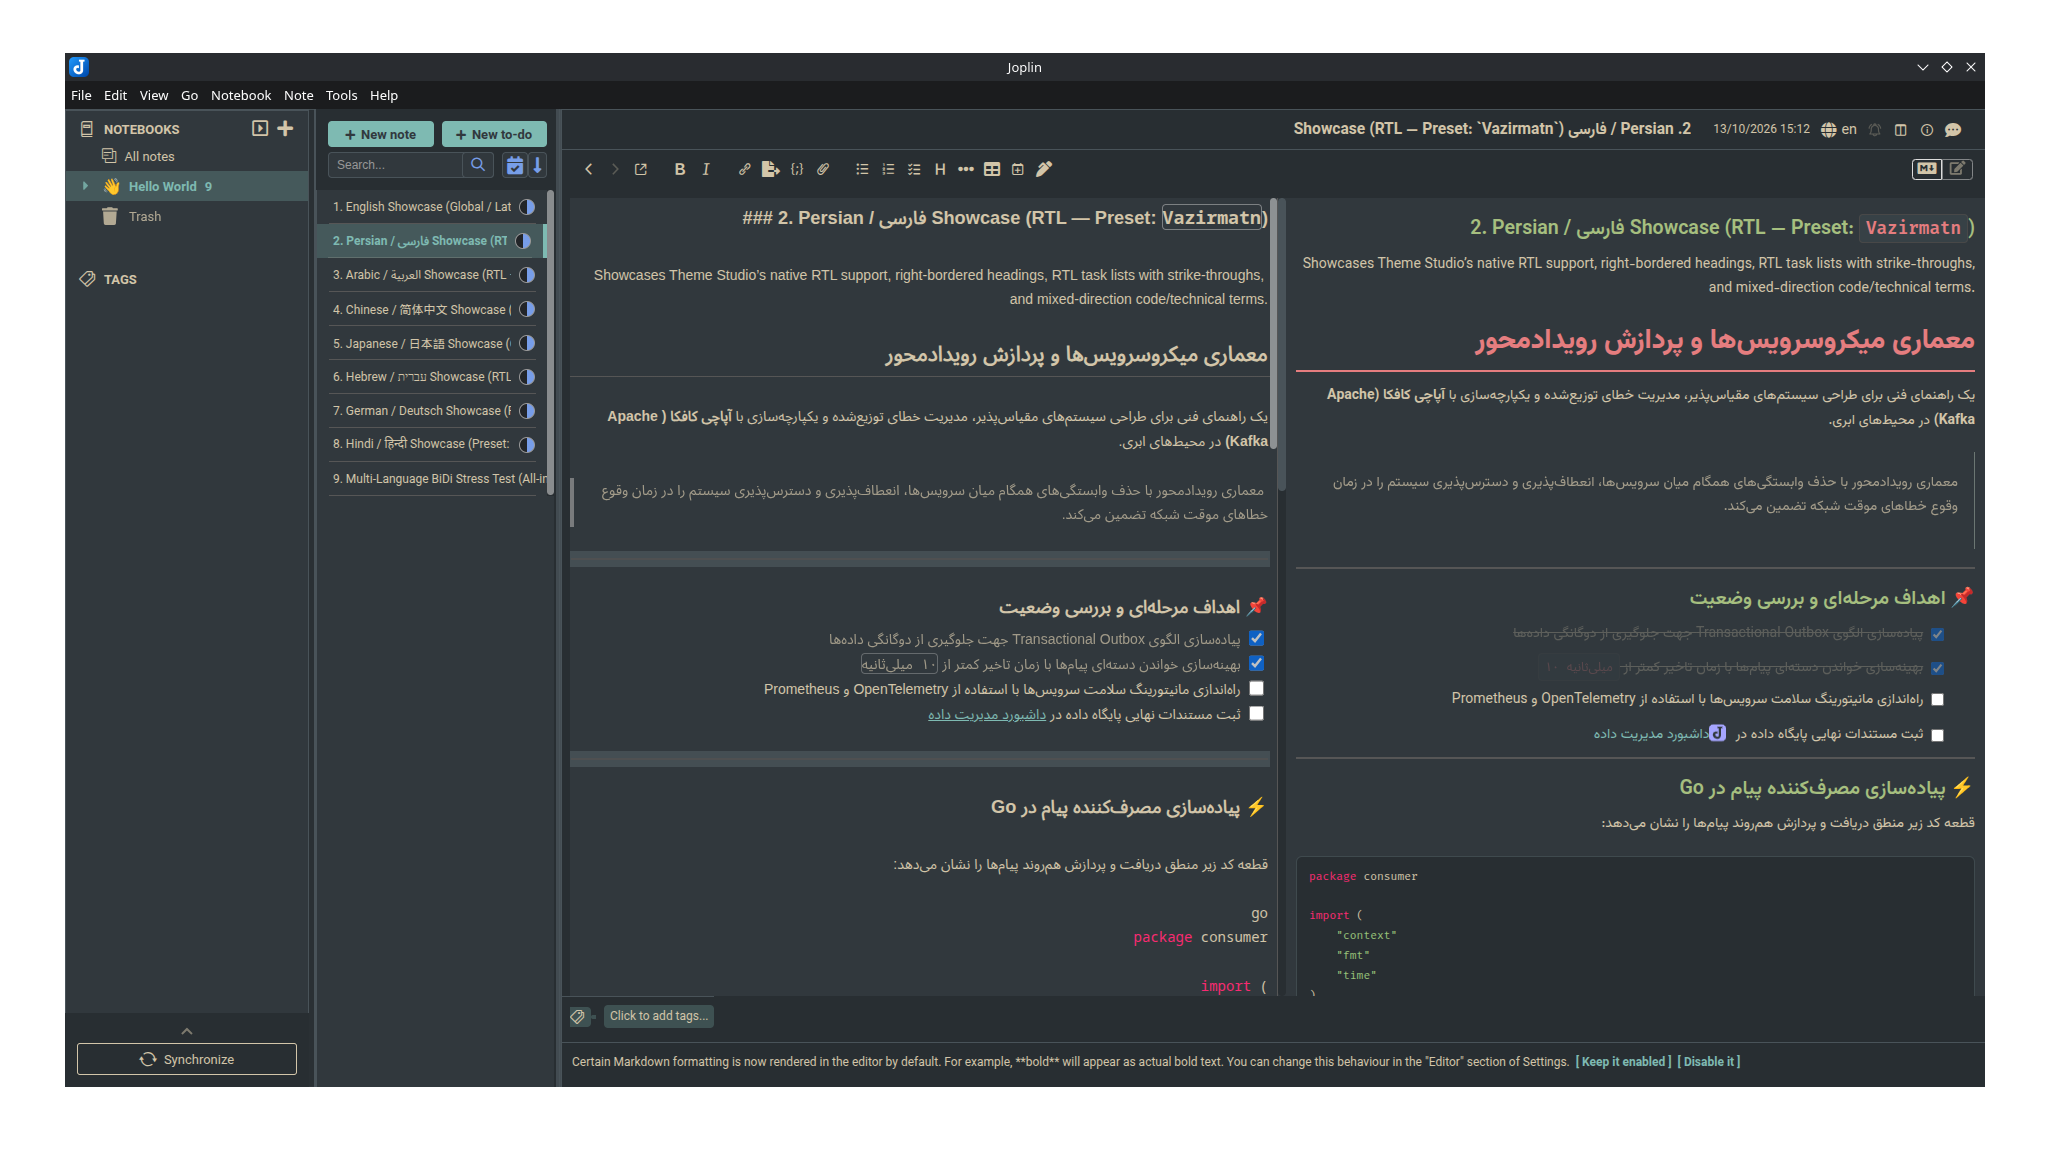
Task: Toggle italic formatting in editor toolbar
Action: click(x=706, y=169)
